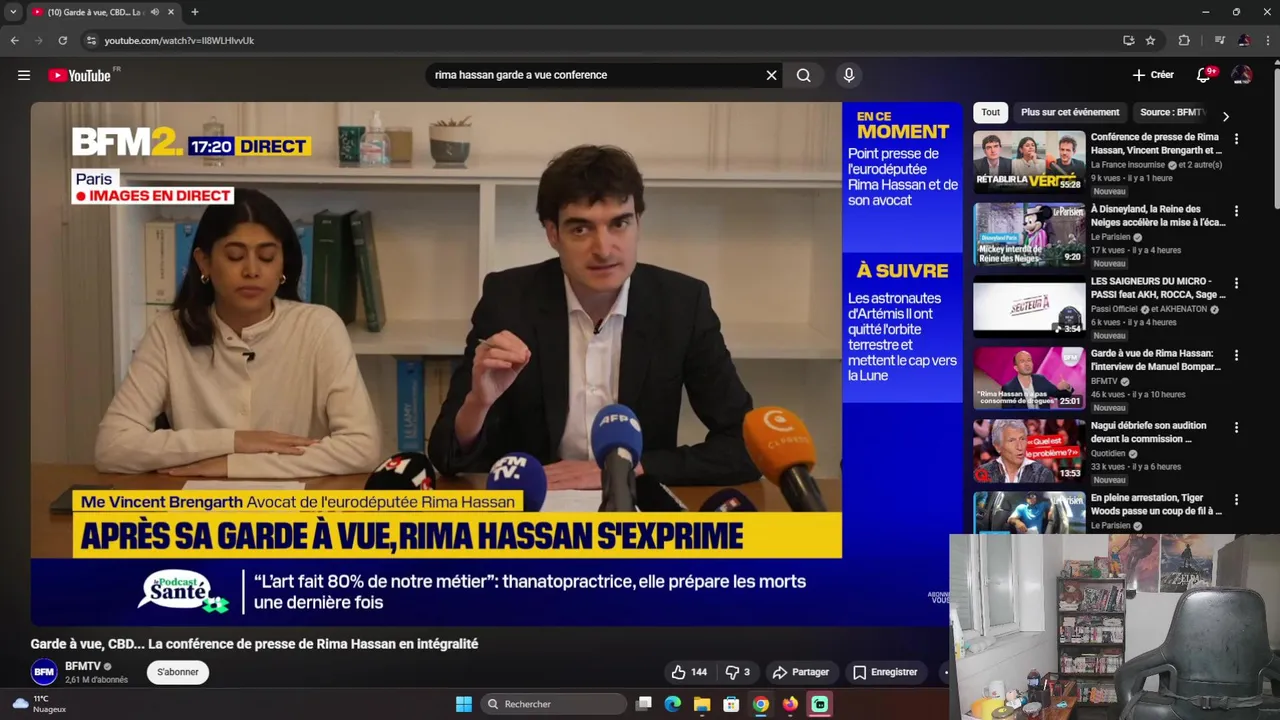Save the video with Enregistrer

pos(885,672)
